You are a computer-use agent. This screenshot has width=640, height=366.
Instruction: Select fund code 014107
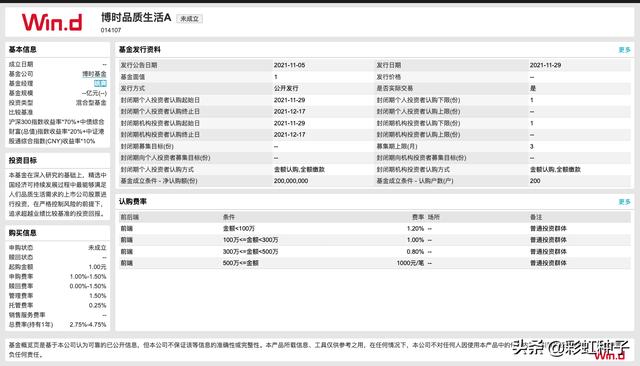pyautogui.click(x=111, y=30)
